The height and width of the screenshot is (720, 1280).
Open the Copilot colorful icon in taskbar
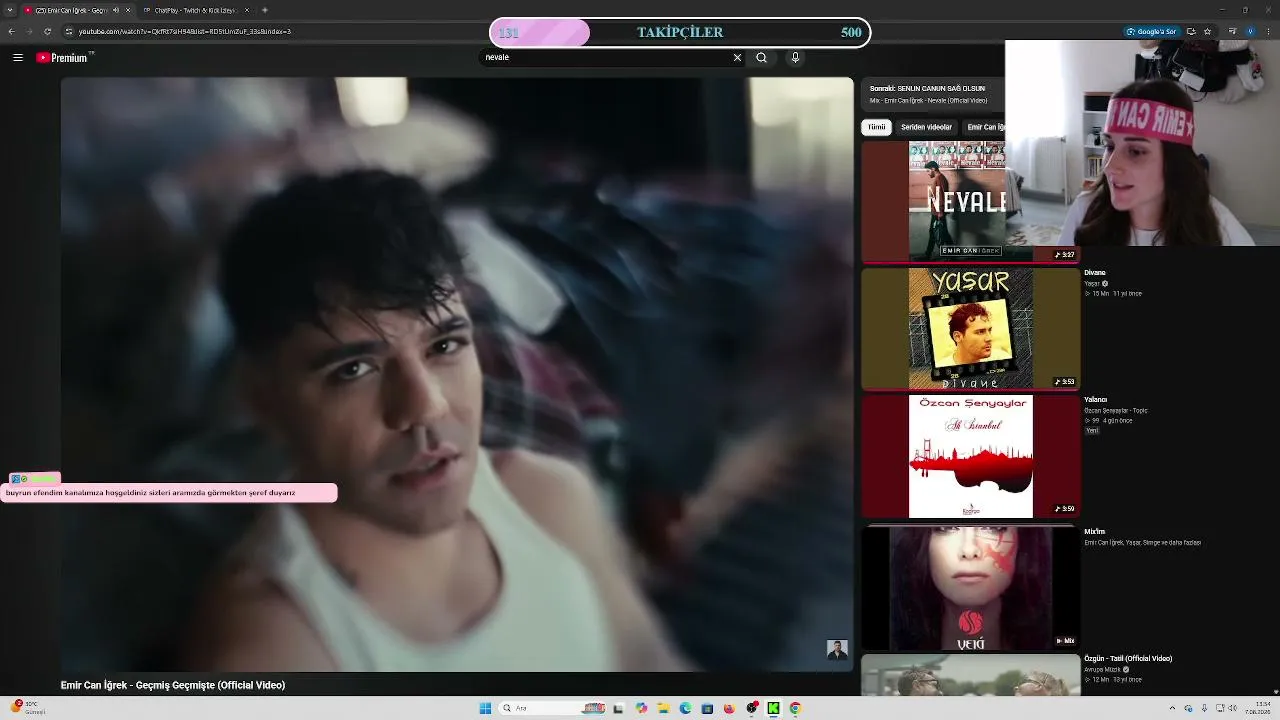click(x=641, y=708)
